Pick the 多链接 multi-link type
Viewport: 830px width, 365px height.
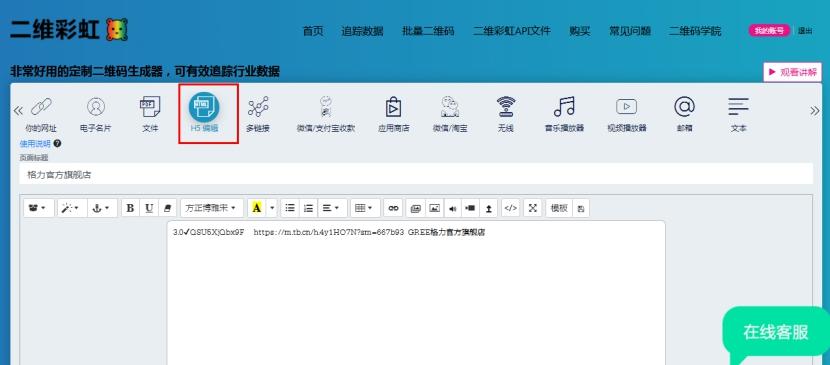(x=258, y=113)
